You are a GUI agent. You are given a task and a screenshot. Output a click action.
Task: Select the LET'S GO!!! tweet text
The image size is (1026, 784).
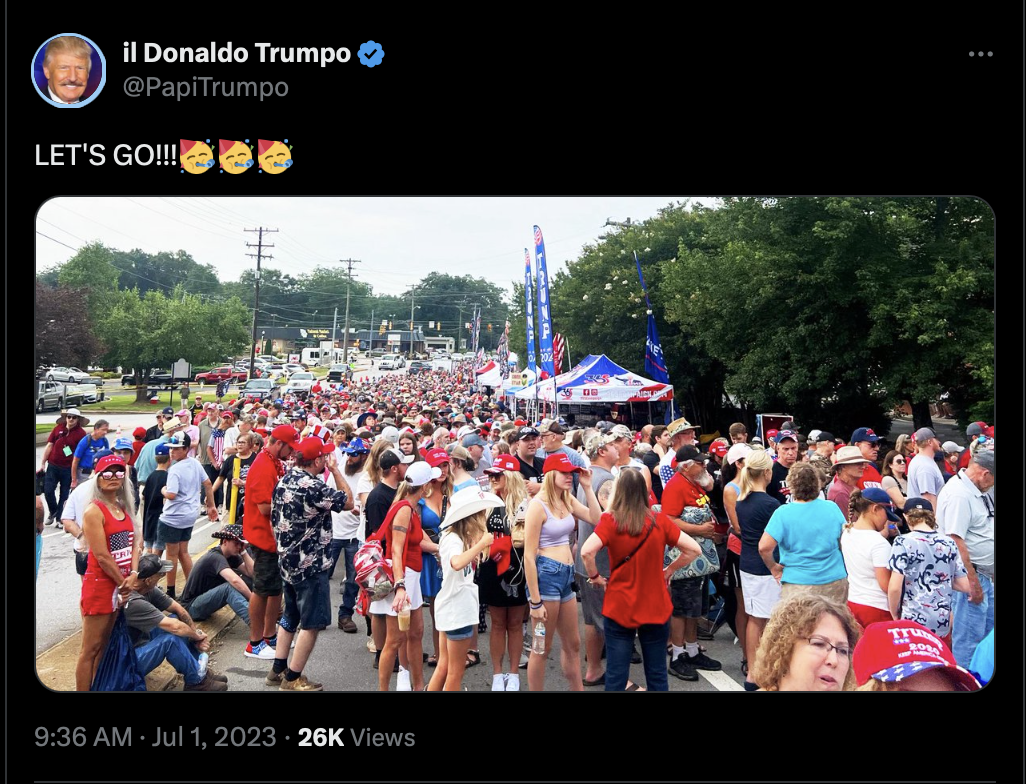point(106,156)
